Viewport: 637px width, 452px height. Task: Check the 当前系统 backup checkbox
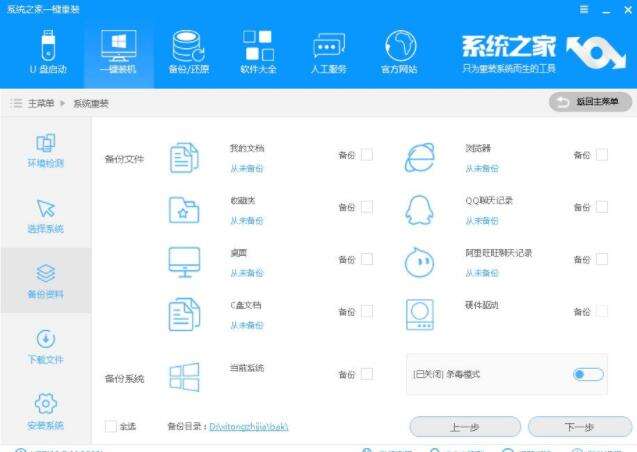coord(366,374)
